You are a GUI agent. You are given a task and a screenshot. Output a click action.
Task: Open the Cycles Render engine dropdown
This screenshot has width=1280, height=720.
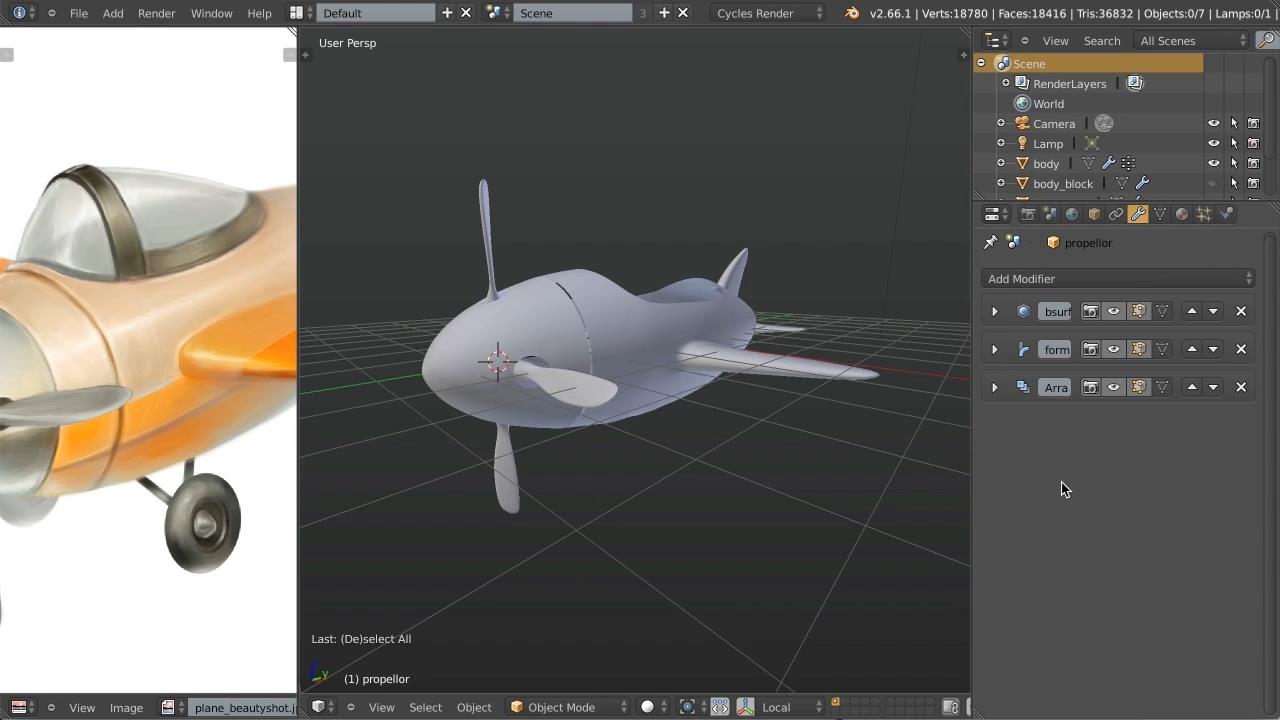point(770,13)
